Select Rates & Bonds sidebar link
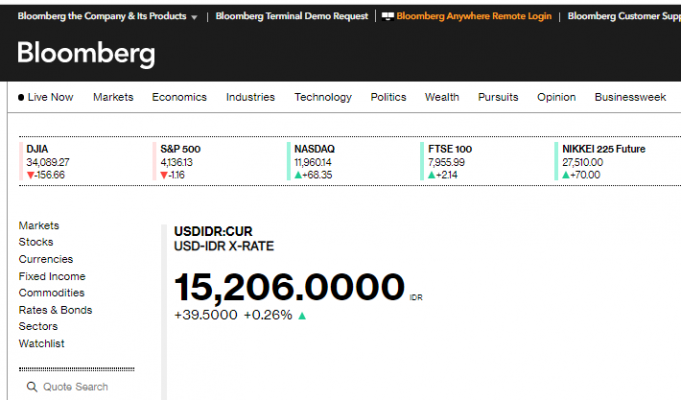This screenshot has width=681, height=400. click(x=55, y=310)
